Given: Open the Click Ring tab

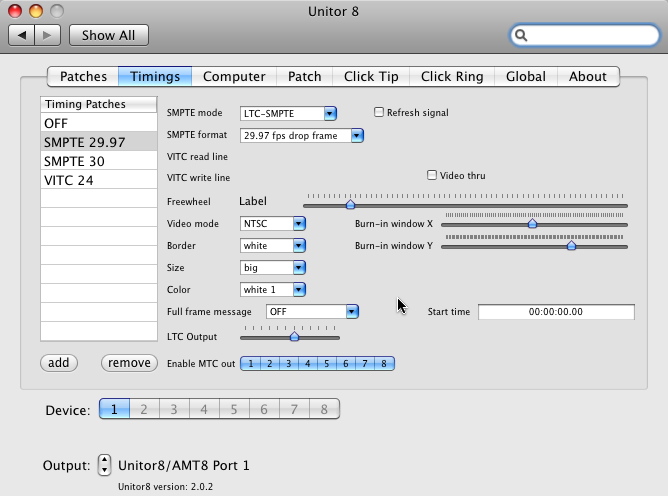Looking at the screenshot, I should [x=452, y=76].
